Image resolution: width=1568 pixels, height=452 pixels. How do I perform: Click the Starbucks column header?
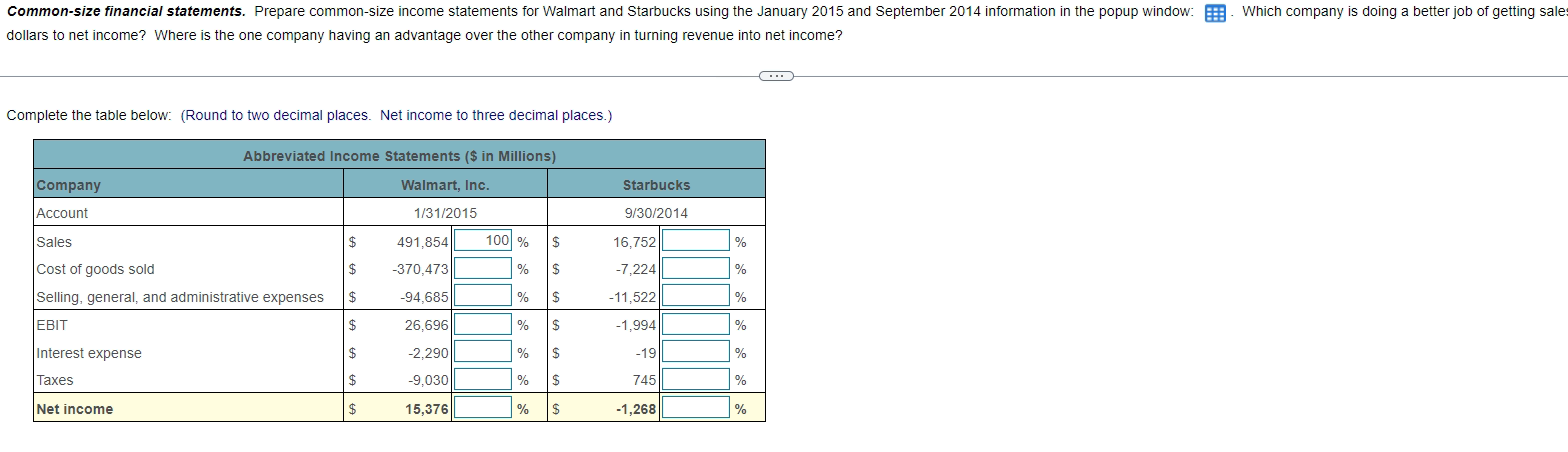(656, 185)
